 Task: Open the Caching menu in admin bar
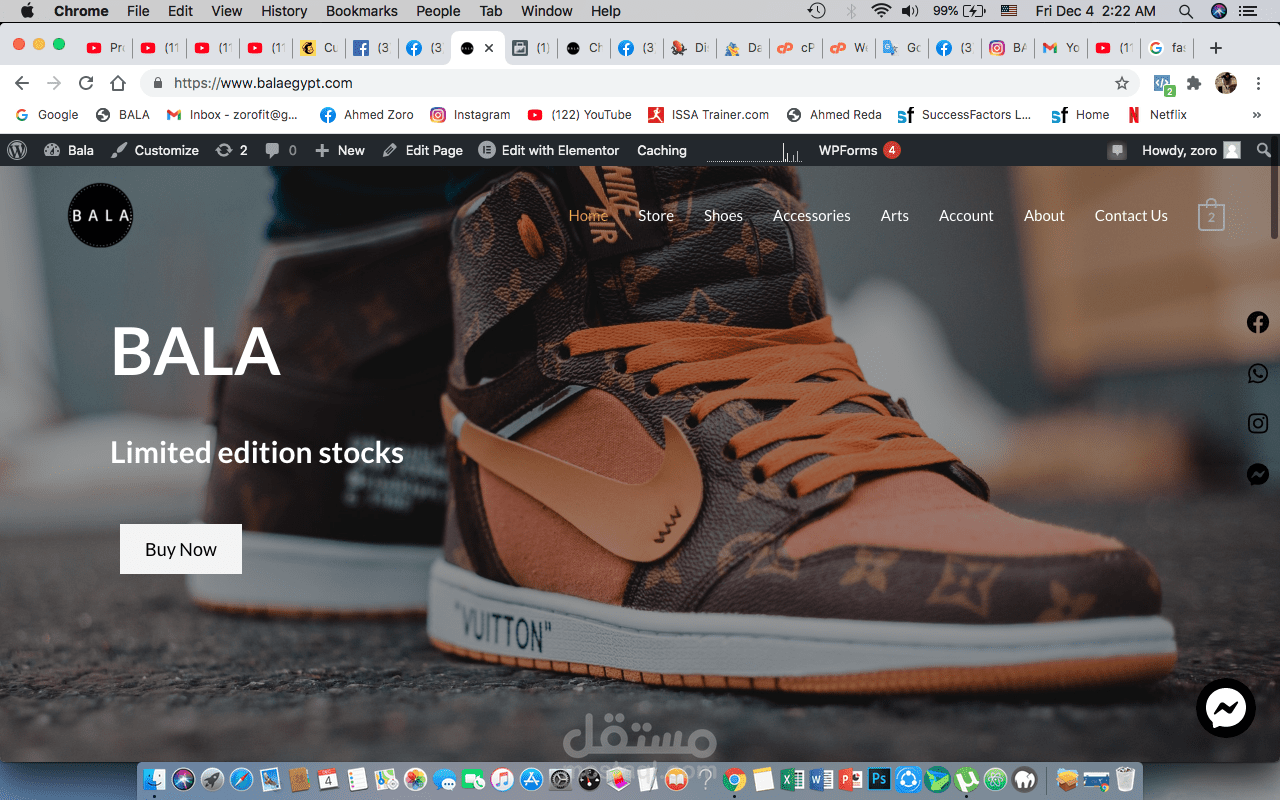coord(662,150)
